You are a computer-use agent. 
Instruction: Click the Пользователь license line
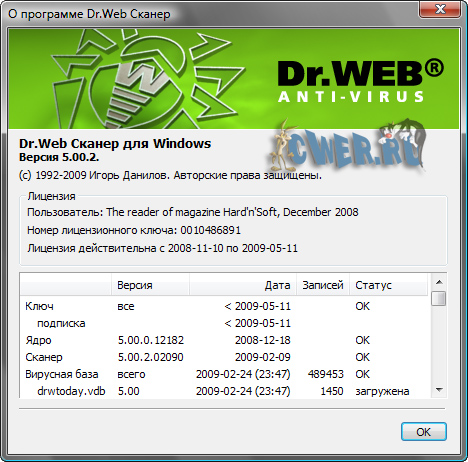[193, 212]
